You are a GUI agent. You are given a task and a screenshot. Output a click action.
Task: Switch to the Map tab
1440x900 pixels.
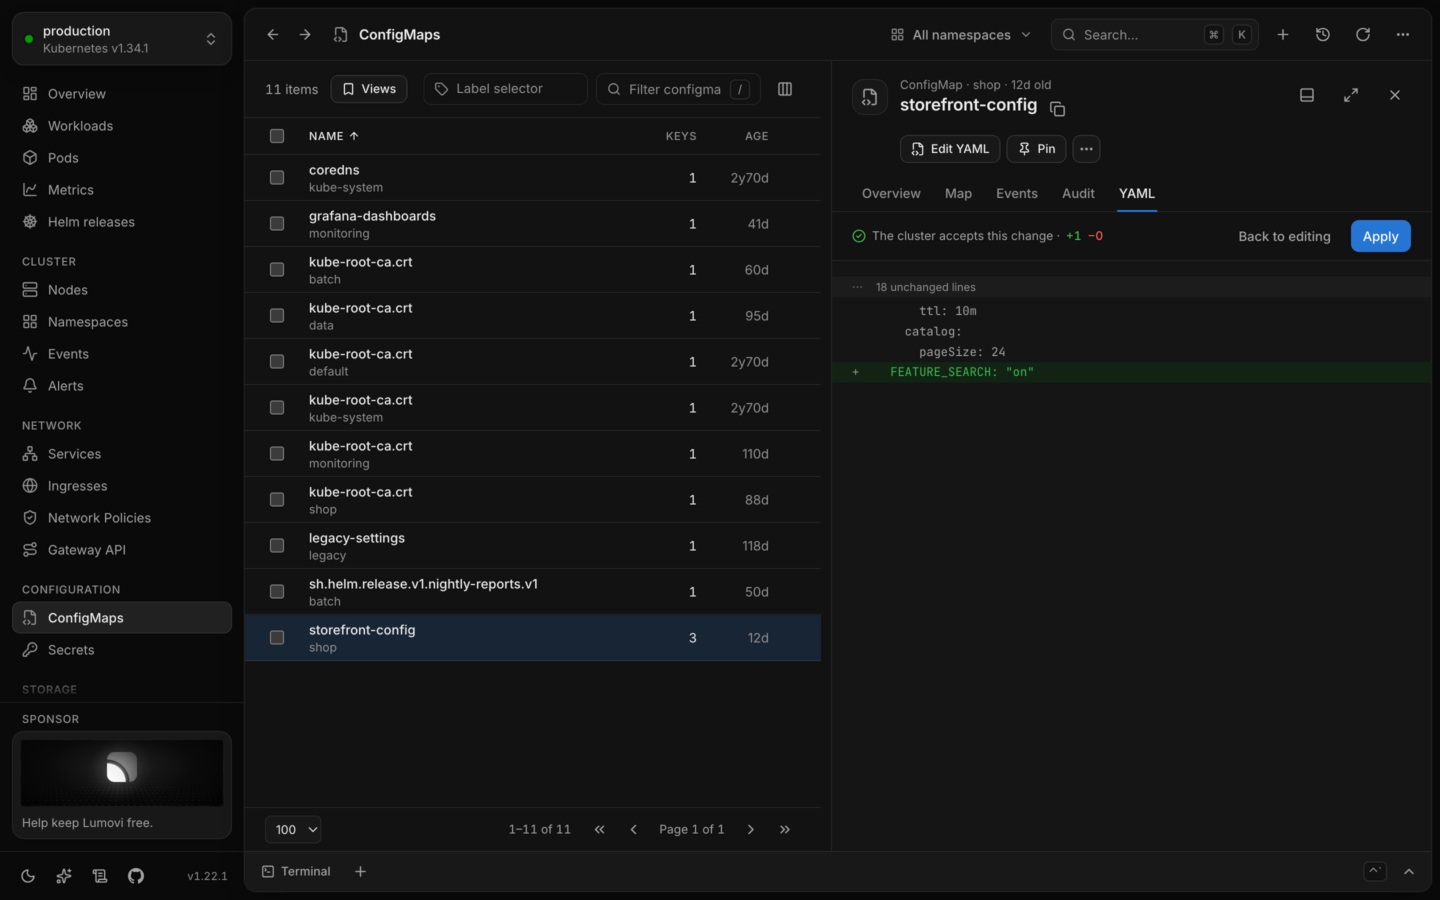[958, 193]
